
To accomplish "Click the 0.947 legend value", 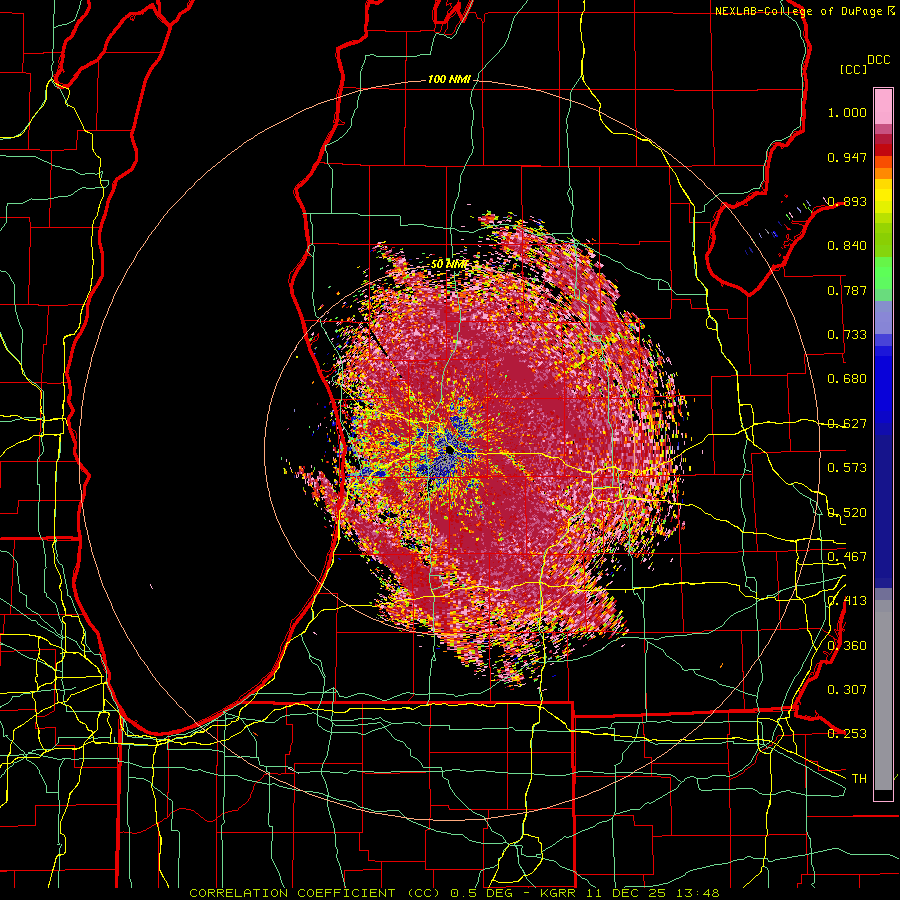I will (x=847, y=157).
